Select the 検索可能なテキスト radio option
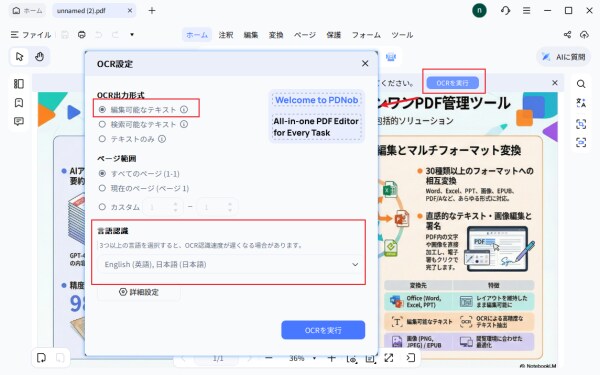The width and height of the screenshot is (600, 375). click(x=102, y=124)
